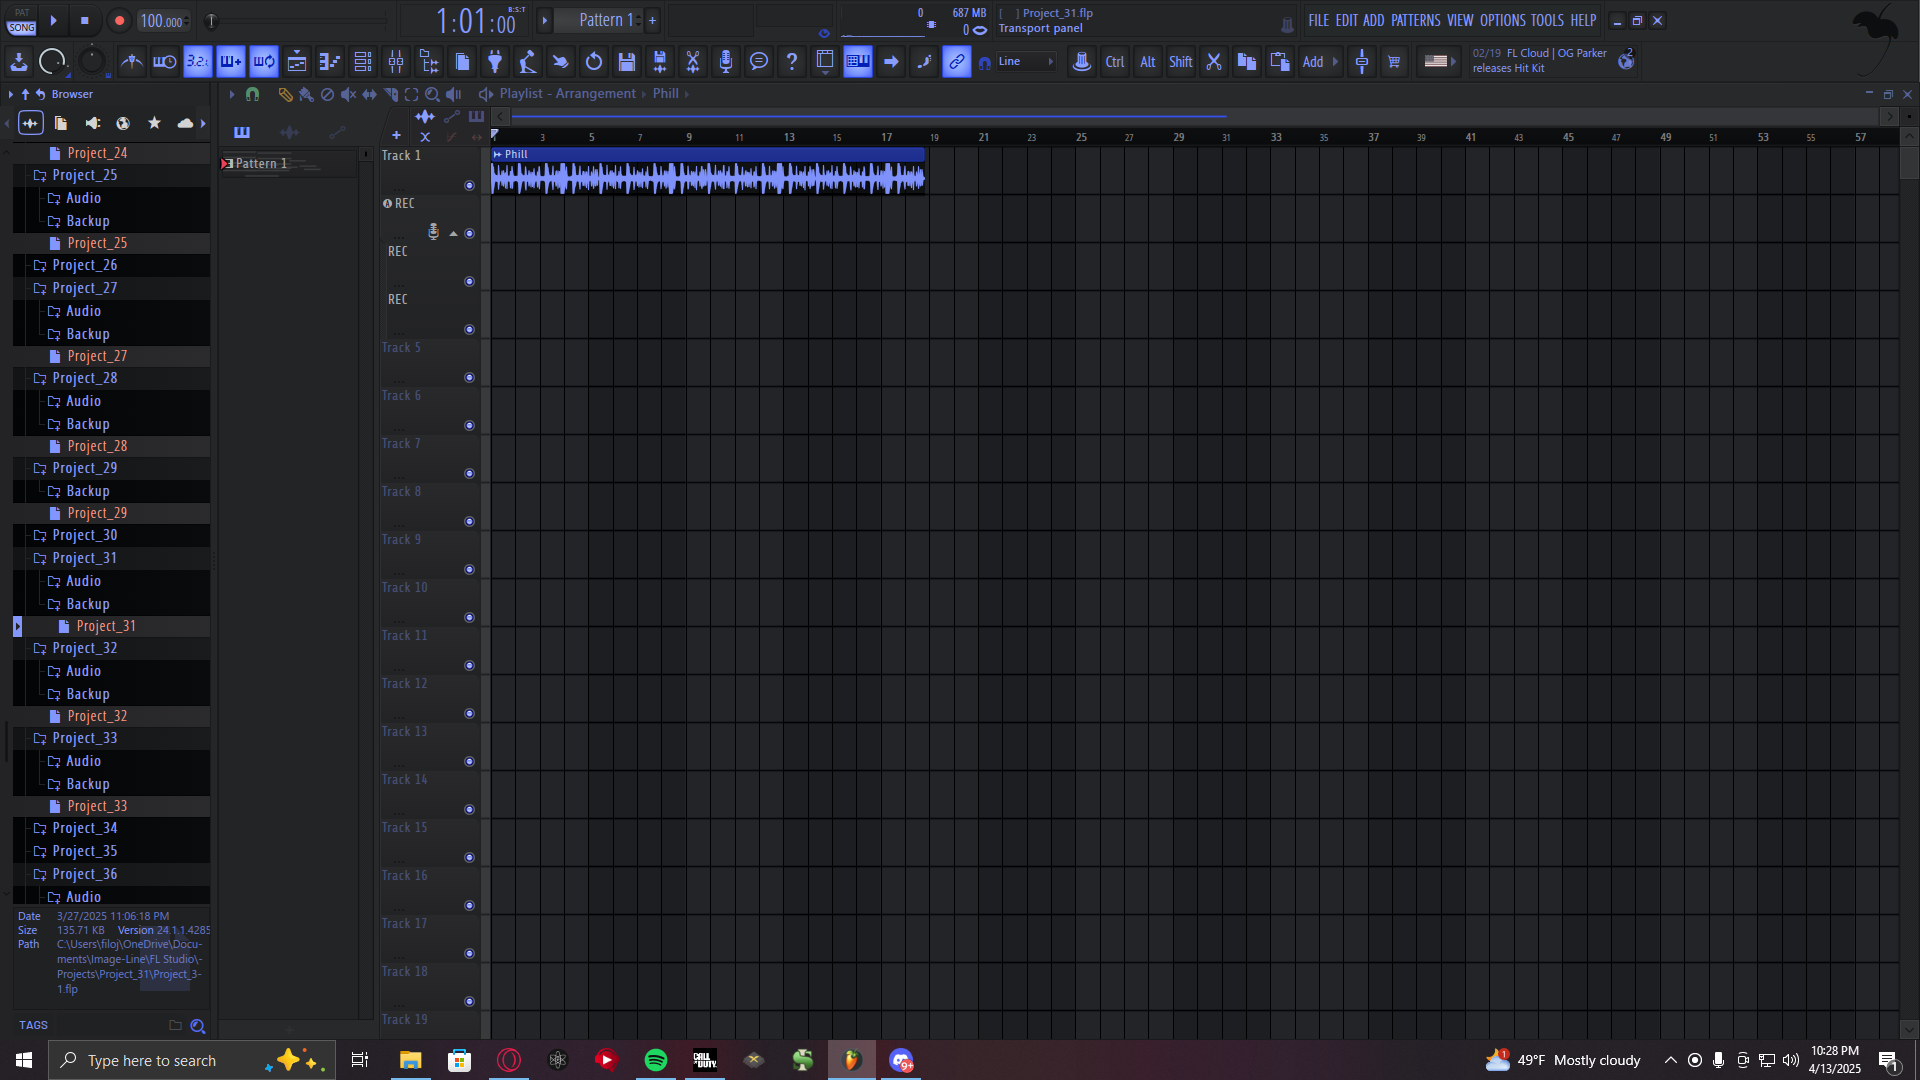Toggle playlist magnet snap
1920x1080 pixels.
click(x=252, y=94)
